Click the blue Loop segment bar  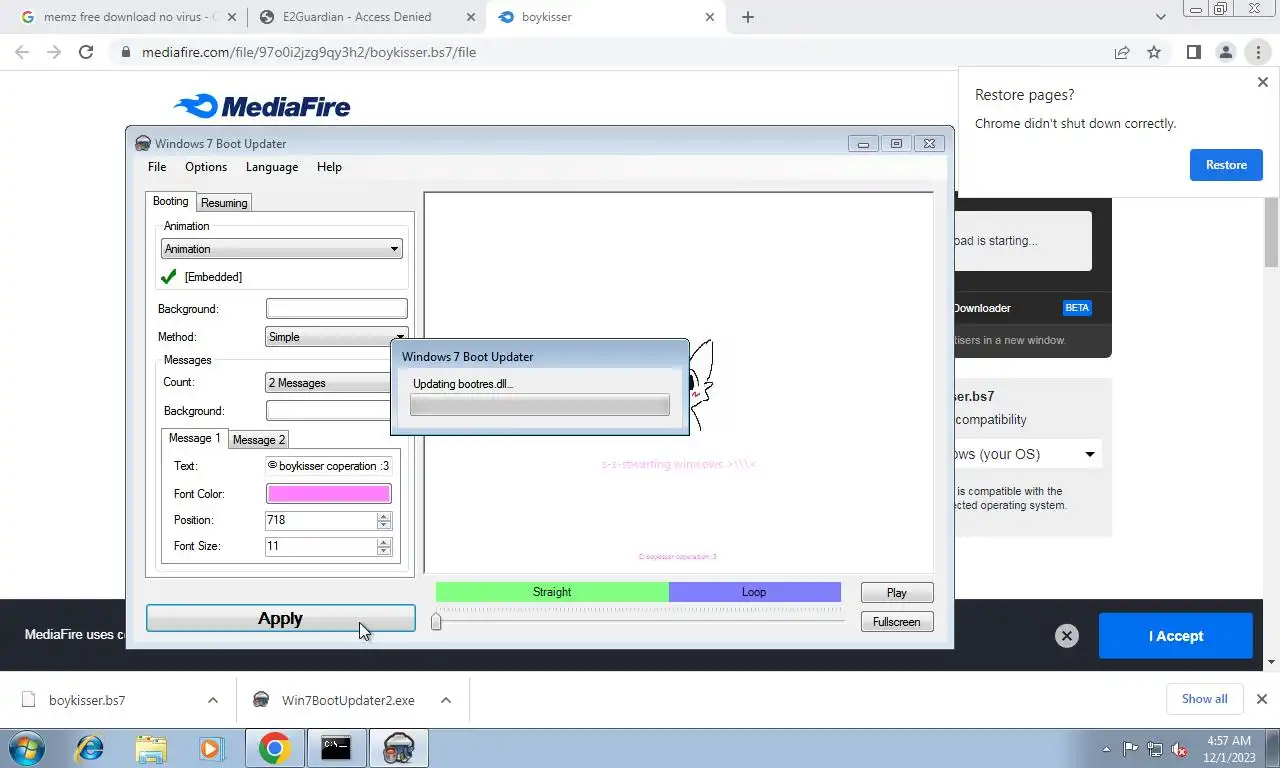tap(754, 592)
